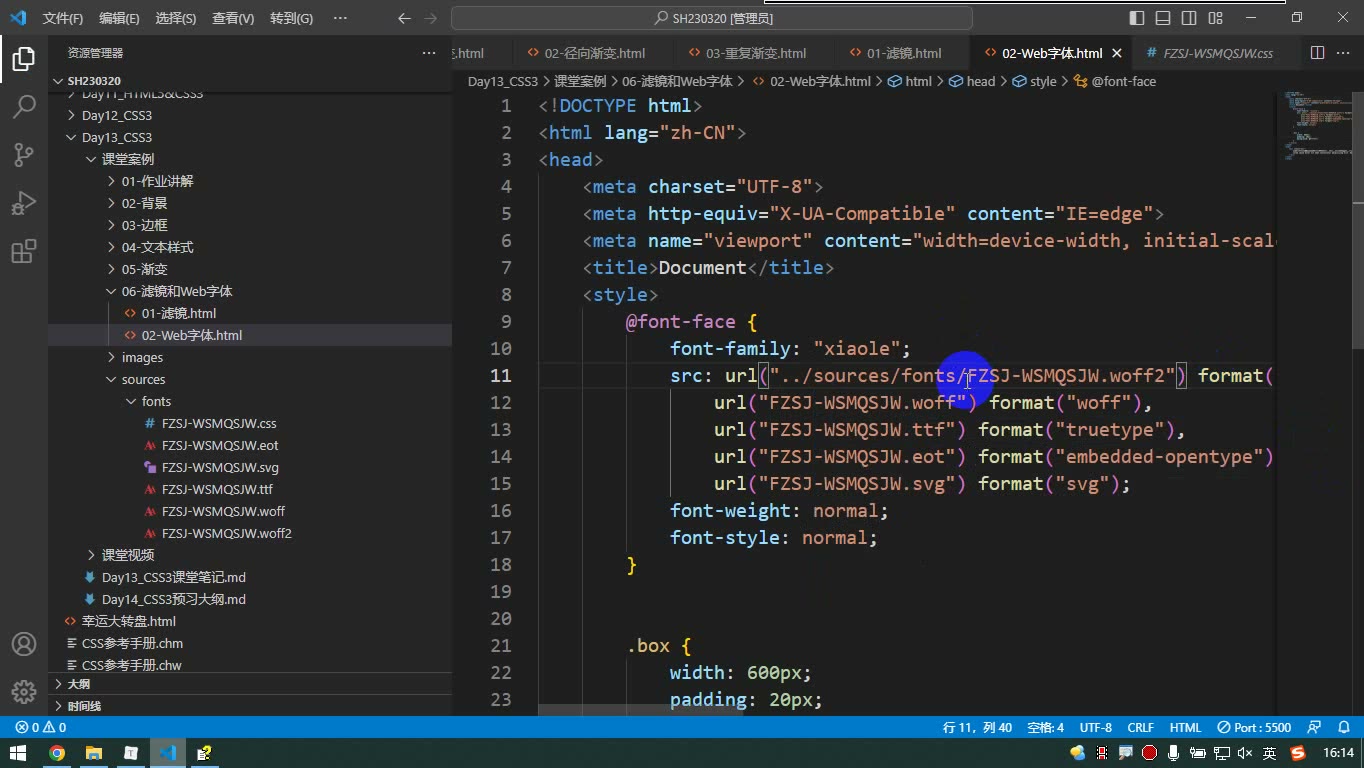Click the HTML language mode button

tap(1185, 727)
